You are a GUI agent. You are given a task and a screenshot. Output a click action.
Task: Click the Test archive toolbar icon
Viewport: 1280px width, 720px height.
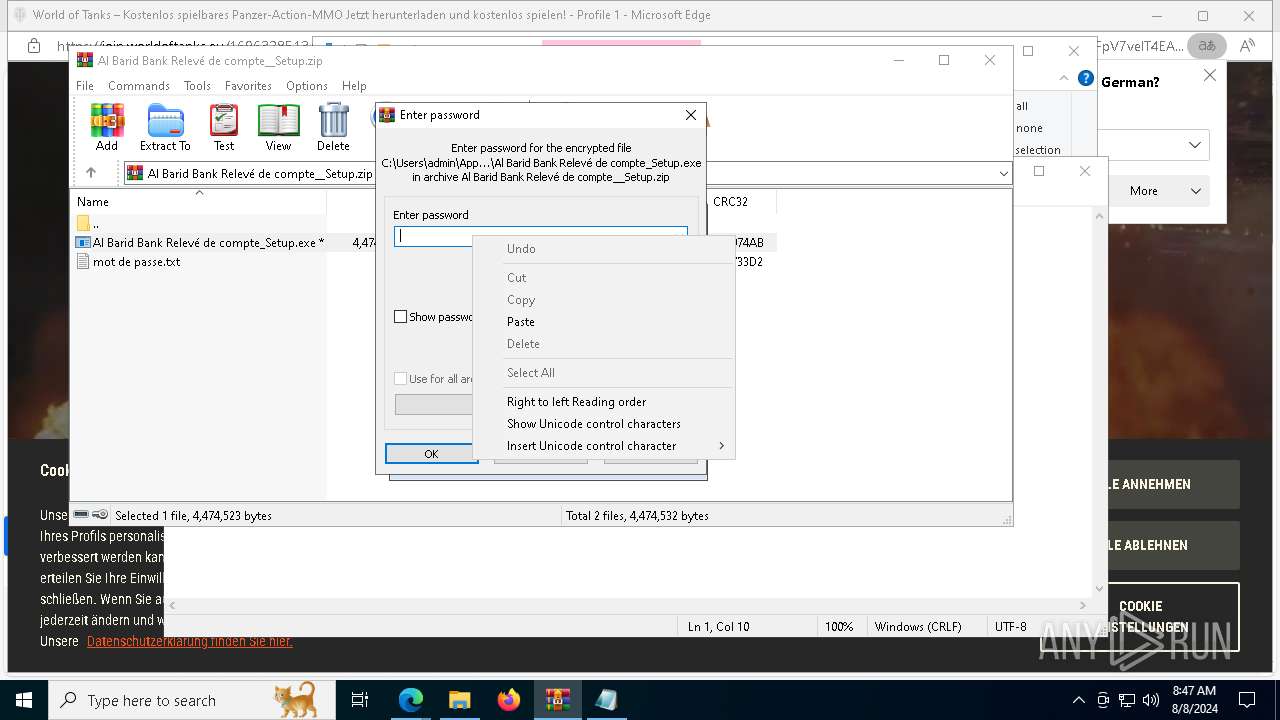[x=224, y=127]
